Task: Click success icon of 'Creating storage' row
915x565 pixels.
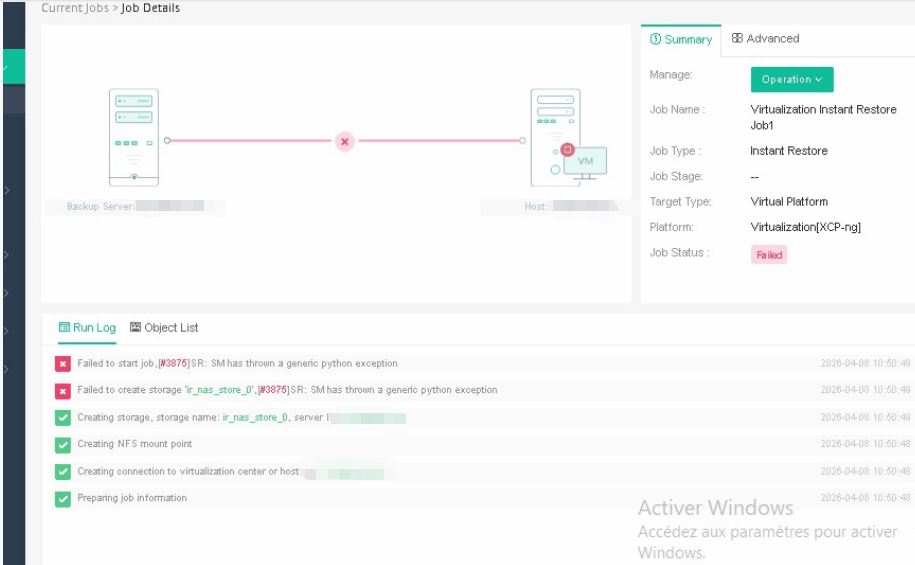Action: 62,418
